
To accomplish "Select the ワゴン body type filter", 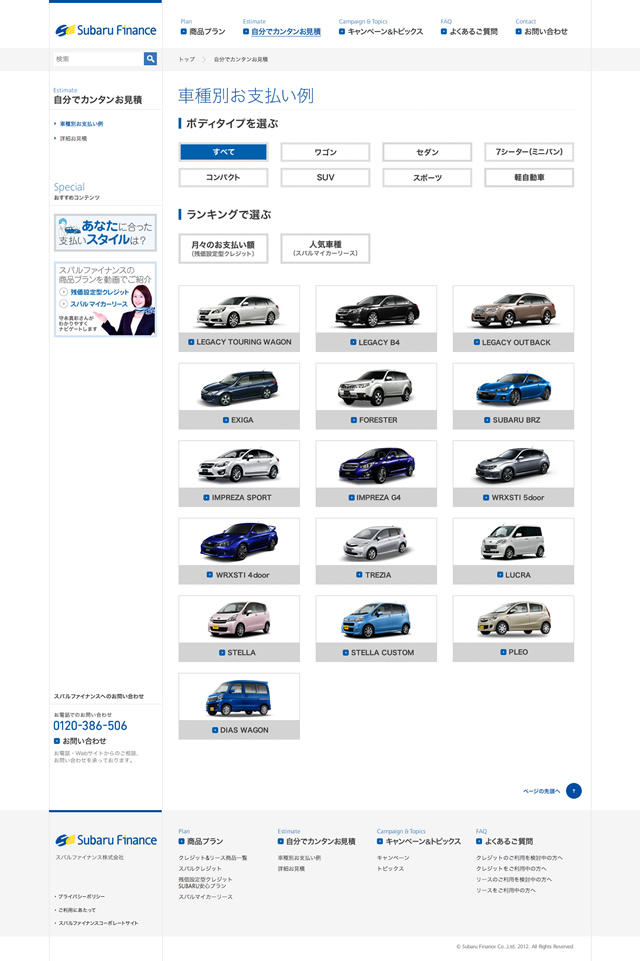I will tap(326, 152).
